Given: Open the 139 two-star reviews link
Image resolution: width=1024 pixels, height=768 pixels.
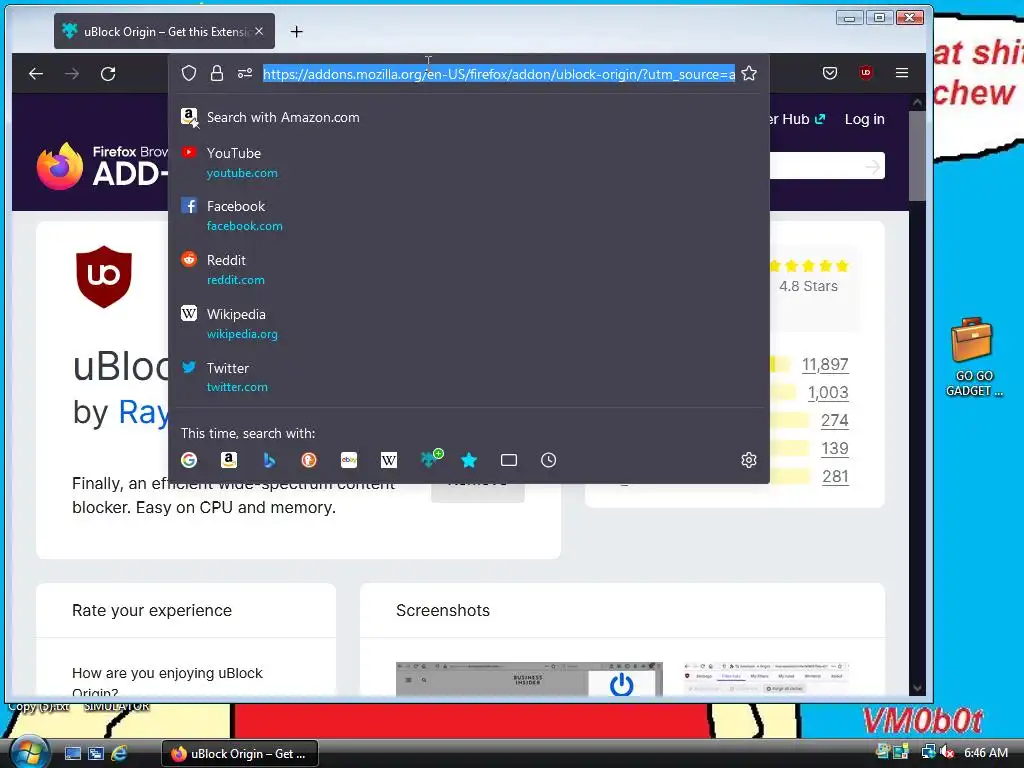Looking at the screenshot, I should point(835,449).
